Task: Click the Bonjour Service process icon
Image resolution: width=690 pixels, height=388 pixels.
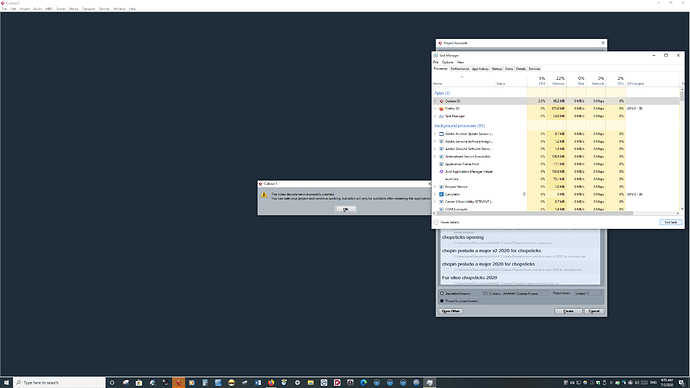Action: [441, 187]
